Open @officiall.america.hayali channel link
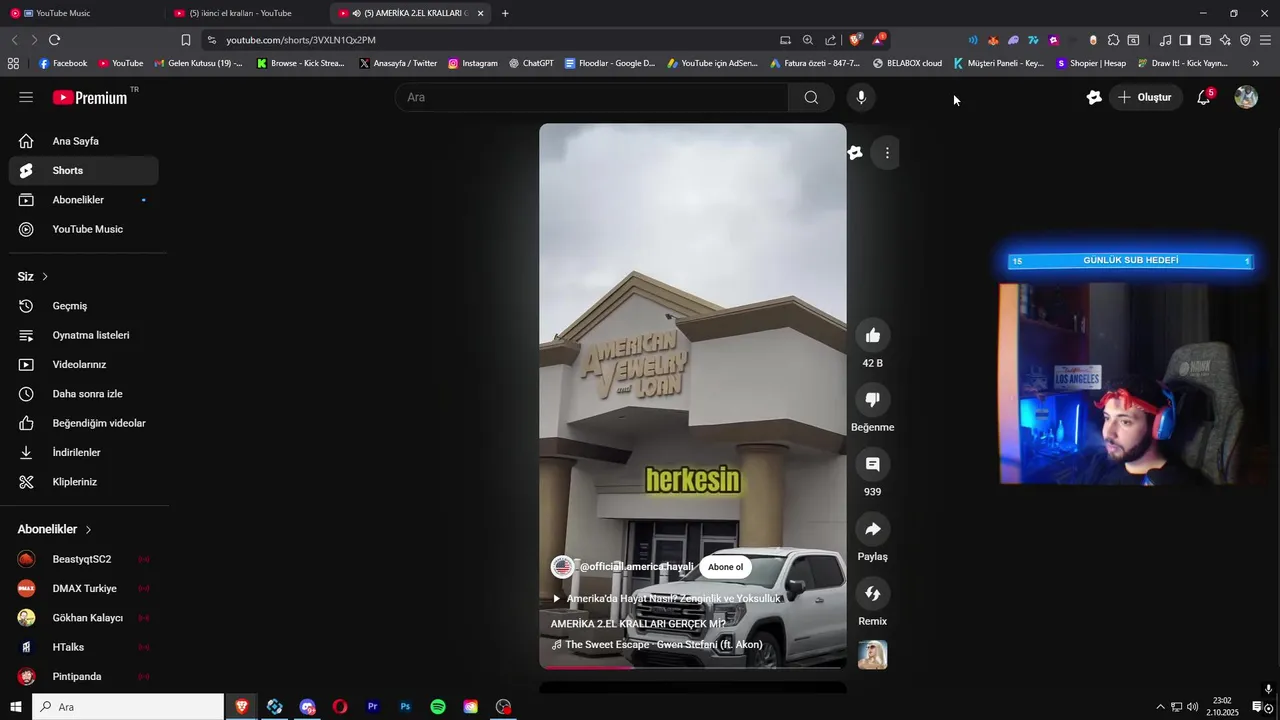The height and width of the screenshot is (720, 1280). [636, 567]
